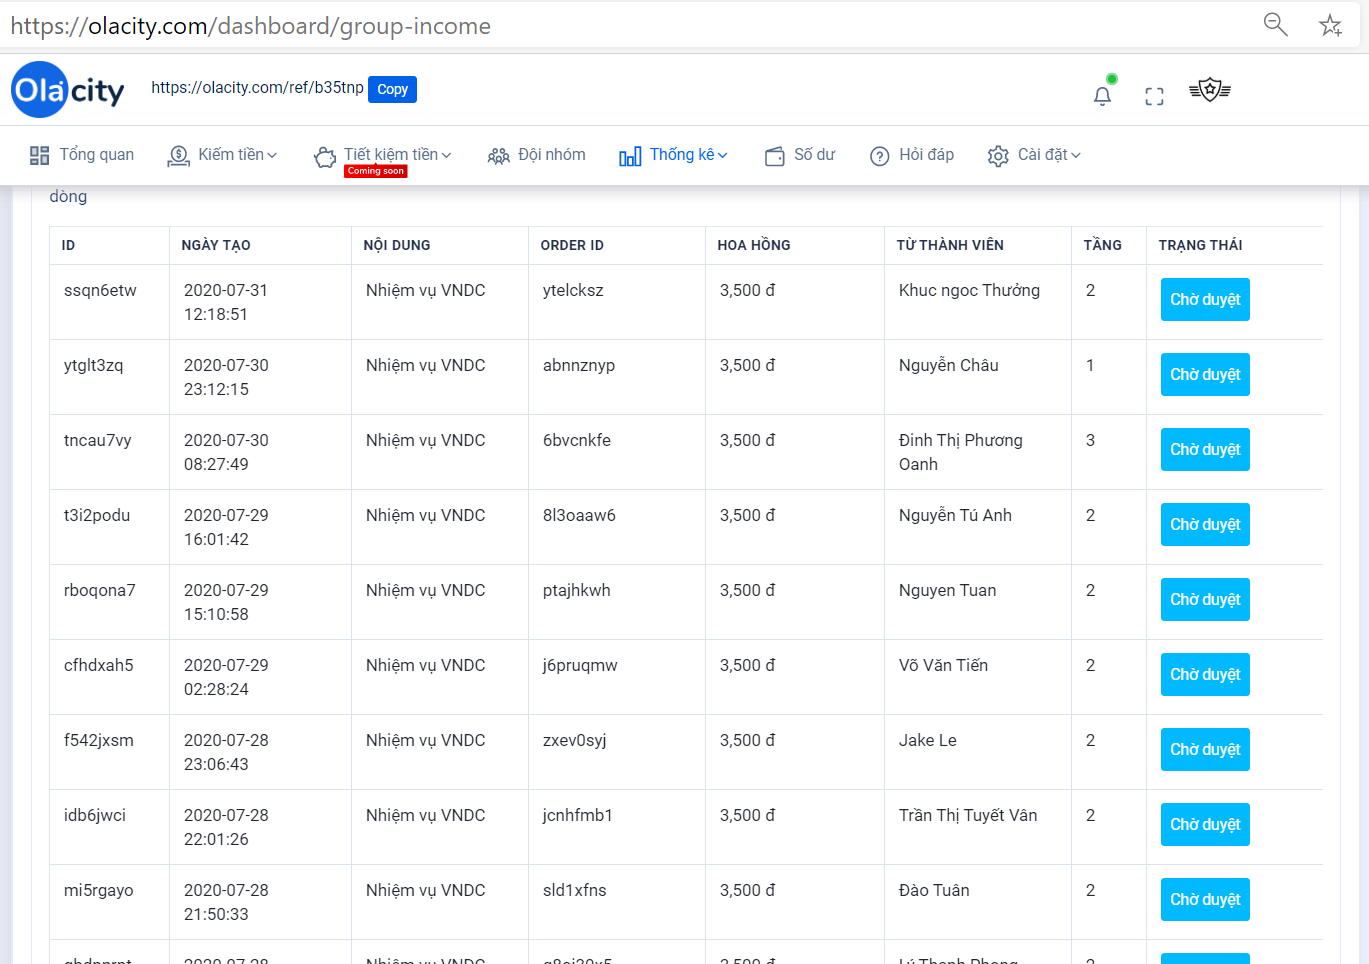Open the Thống kê menu label

(682, 155)
